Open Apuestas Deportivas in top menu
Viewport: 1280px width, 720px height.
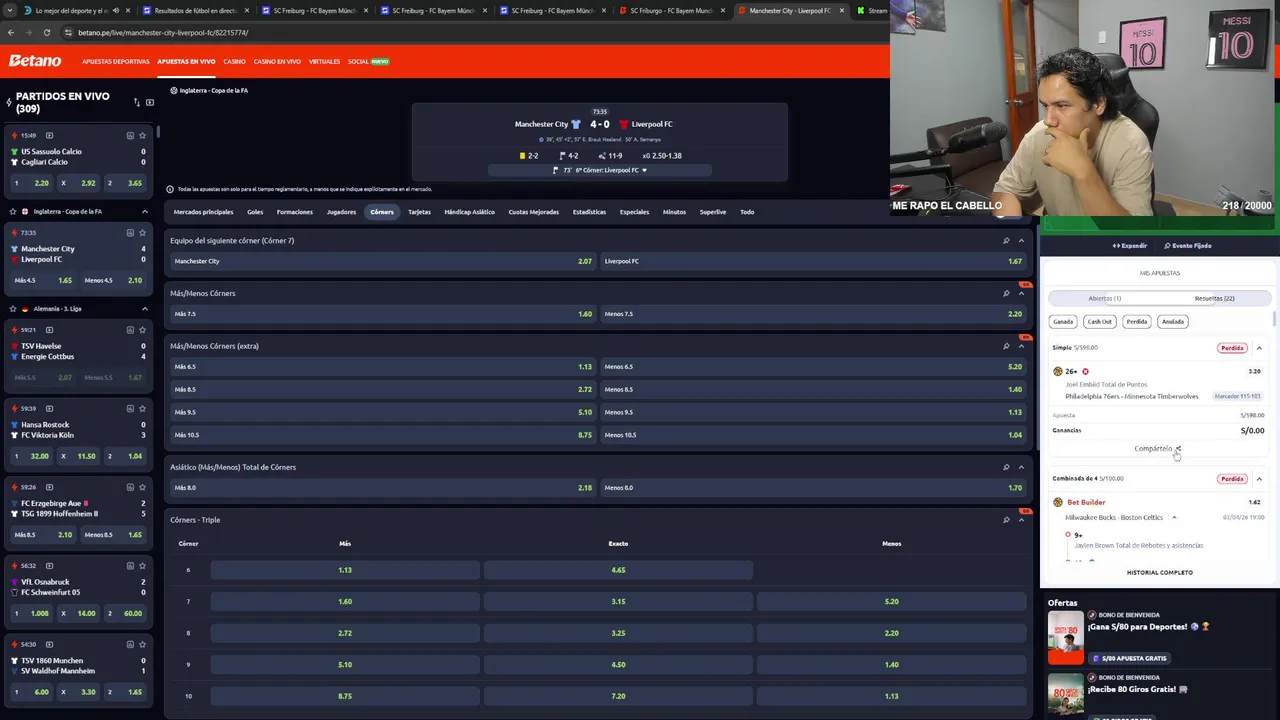pos(116,62)
